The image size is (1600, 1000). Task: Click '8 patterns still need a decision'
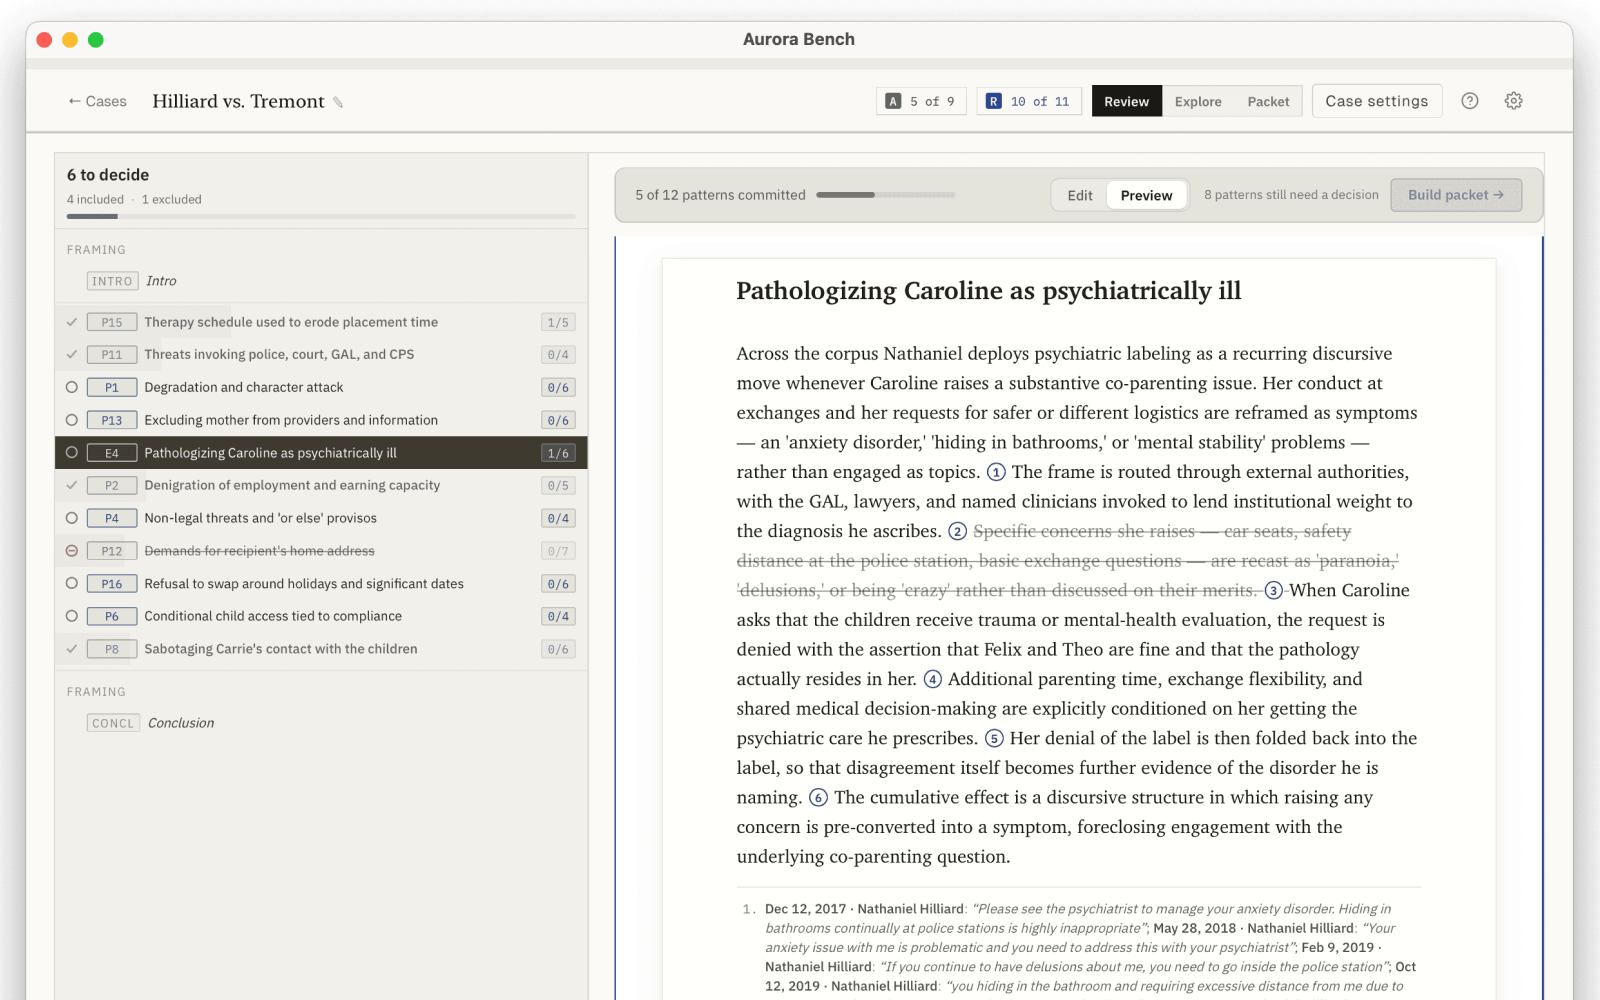click(x=1291, y=195)
